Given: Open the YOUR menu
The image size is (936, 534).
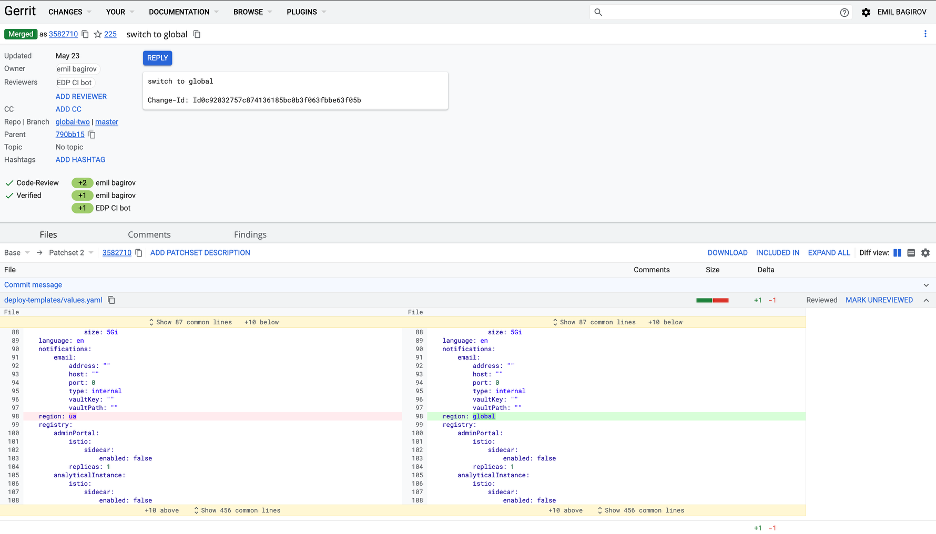Looking at the screenshot, I should pyautogui.click(x=120, y=12).
